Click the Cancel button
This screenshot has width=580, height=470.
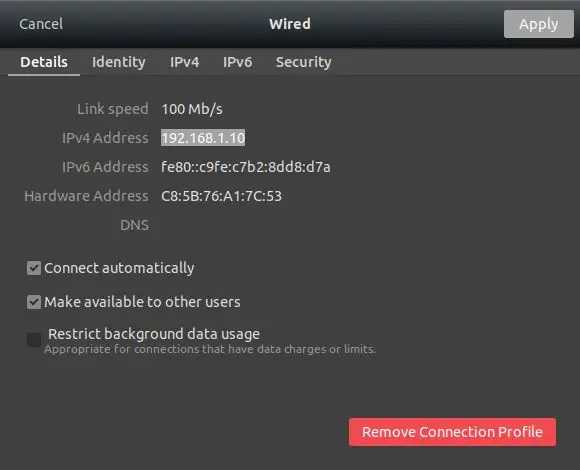(x=41, y=24)
